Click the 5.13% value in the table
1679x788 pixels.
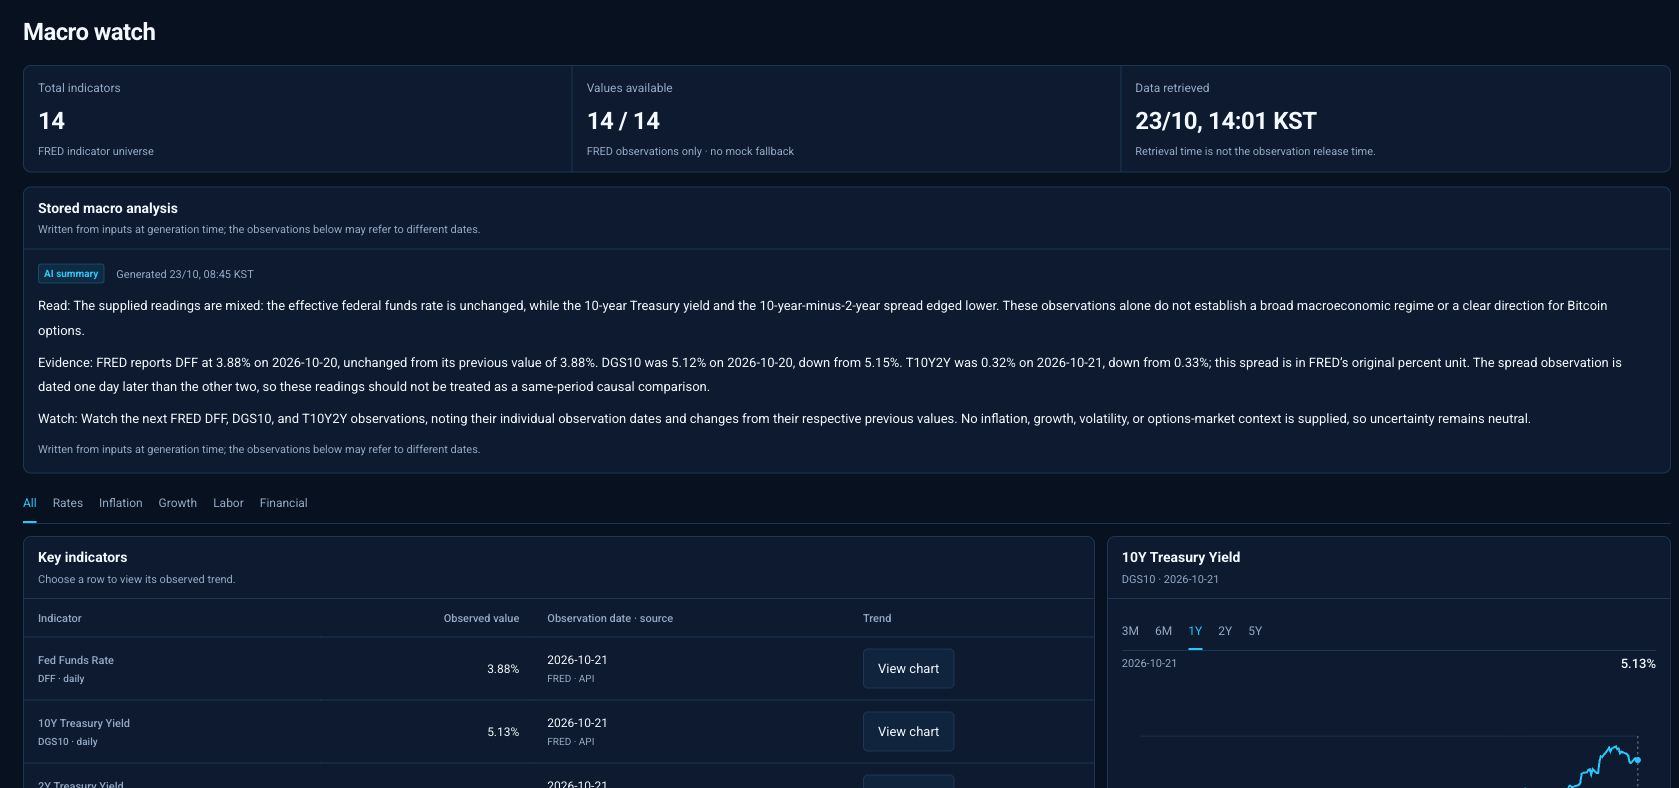(503, 732)
